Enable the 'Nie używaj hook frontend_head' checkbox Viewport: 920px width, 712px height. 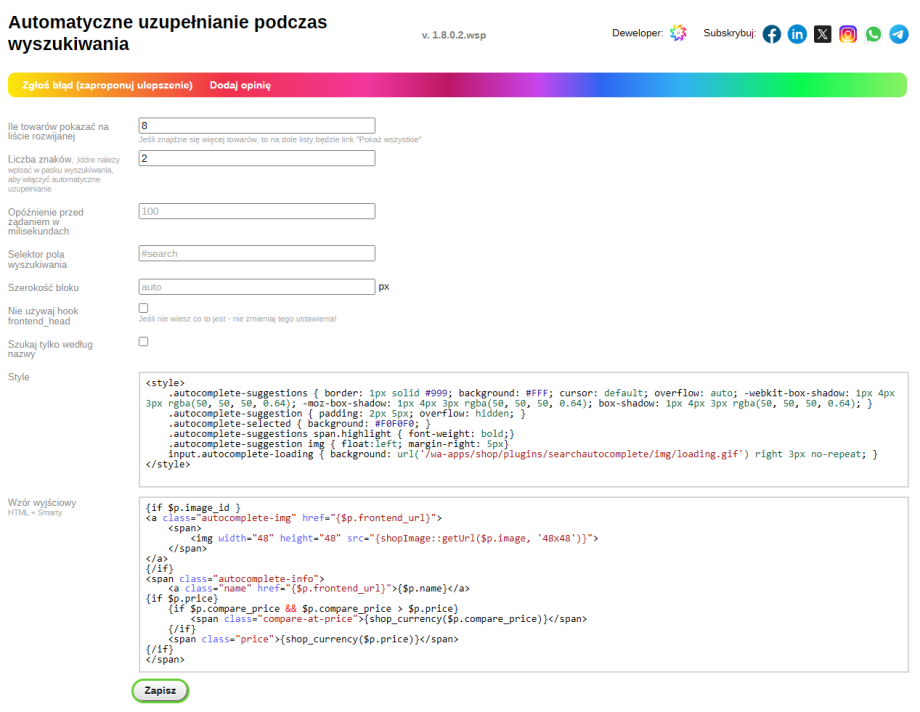click(143, 308)
